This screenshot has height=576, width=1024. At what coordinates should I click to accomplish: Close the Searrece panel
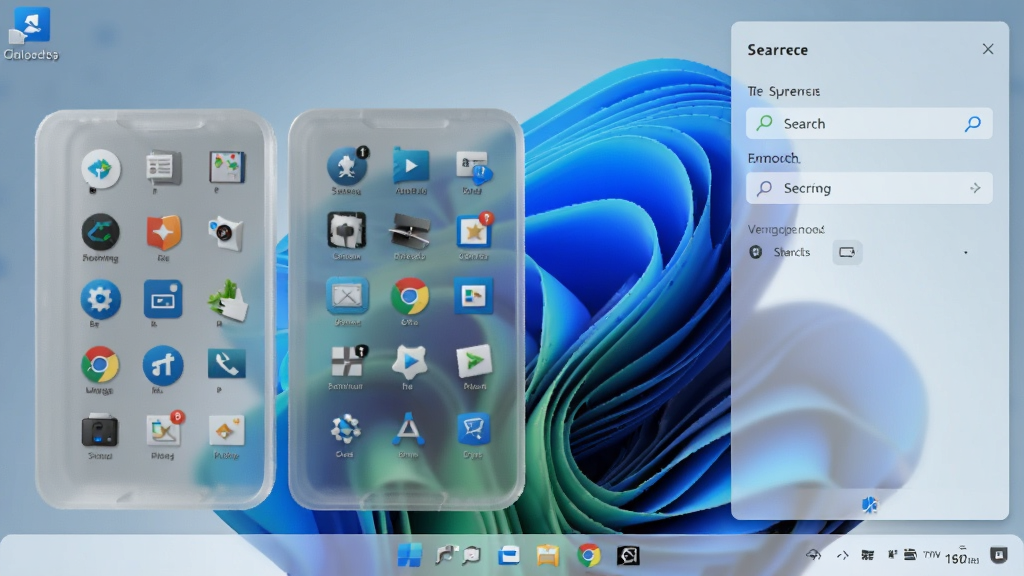pos(987,49)
